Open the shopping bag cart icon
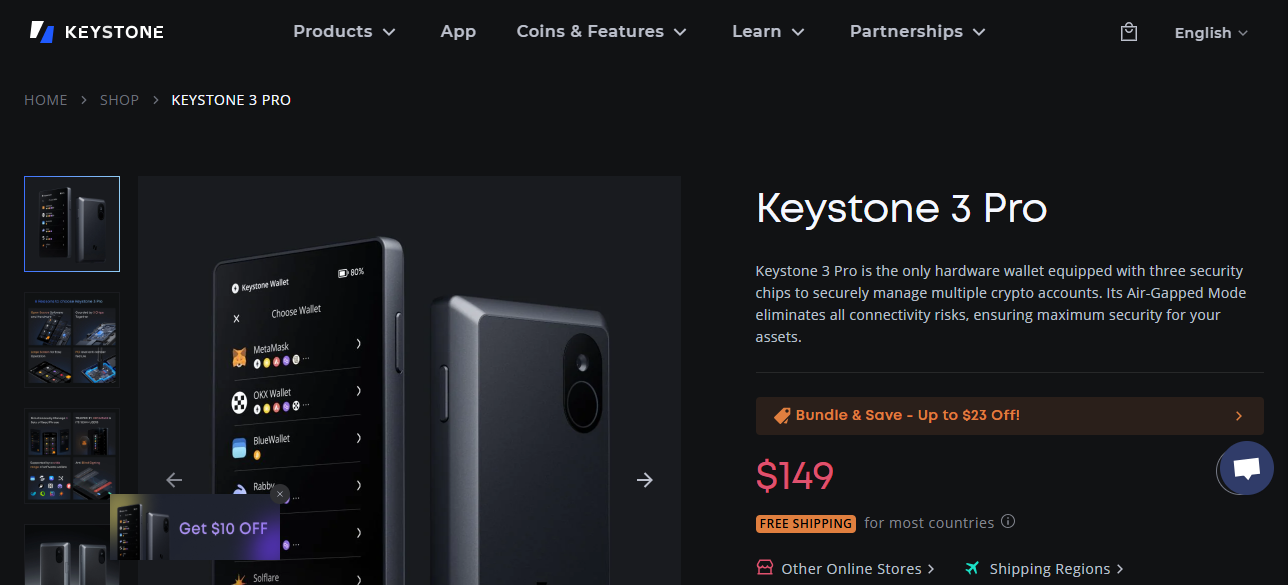The image size is (1288, 585). point(1128,31)
